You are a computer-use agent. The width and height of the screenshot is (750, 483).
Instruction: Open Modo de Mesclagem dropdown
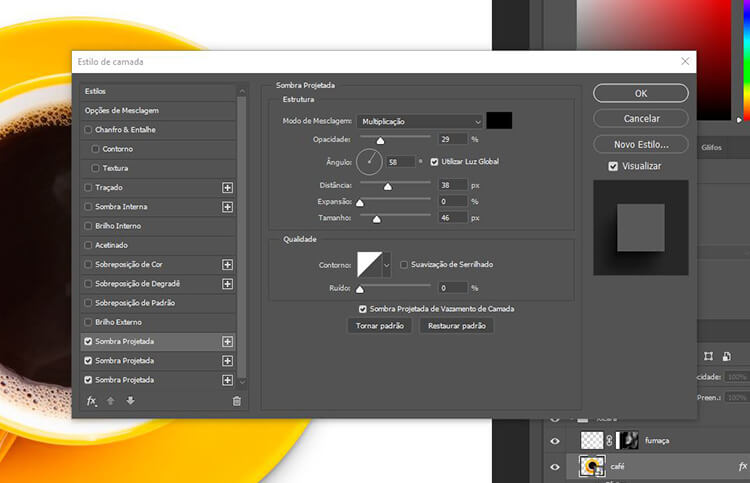click(x=419, y=121)
